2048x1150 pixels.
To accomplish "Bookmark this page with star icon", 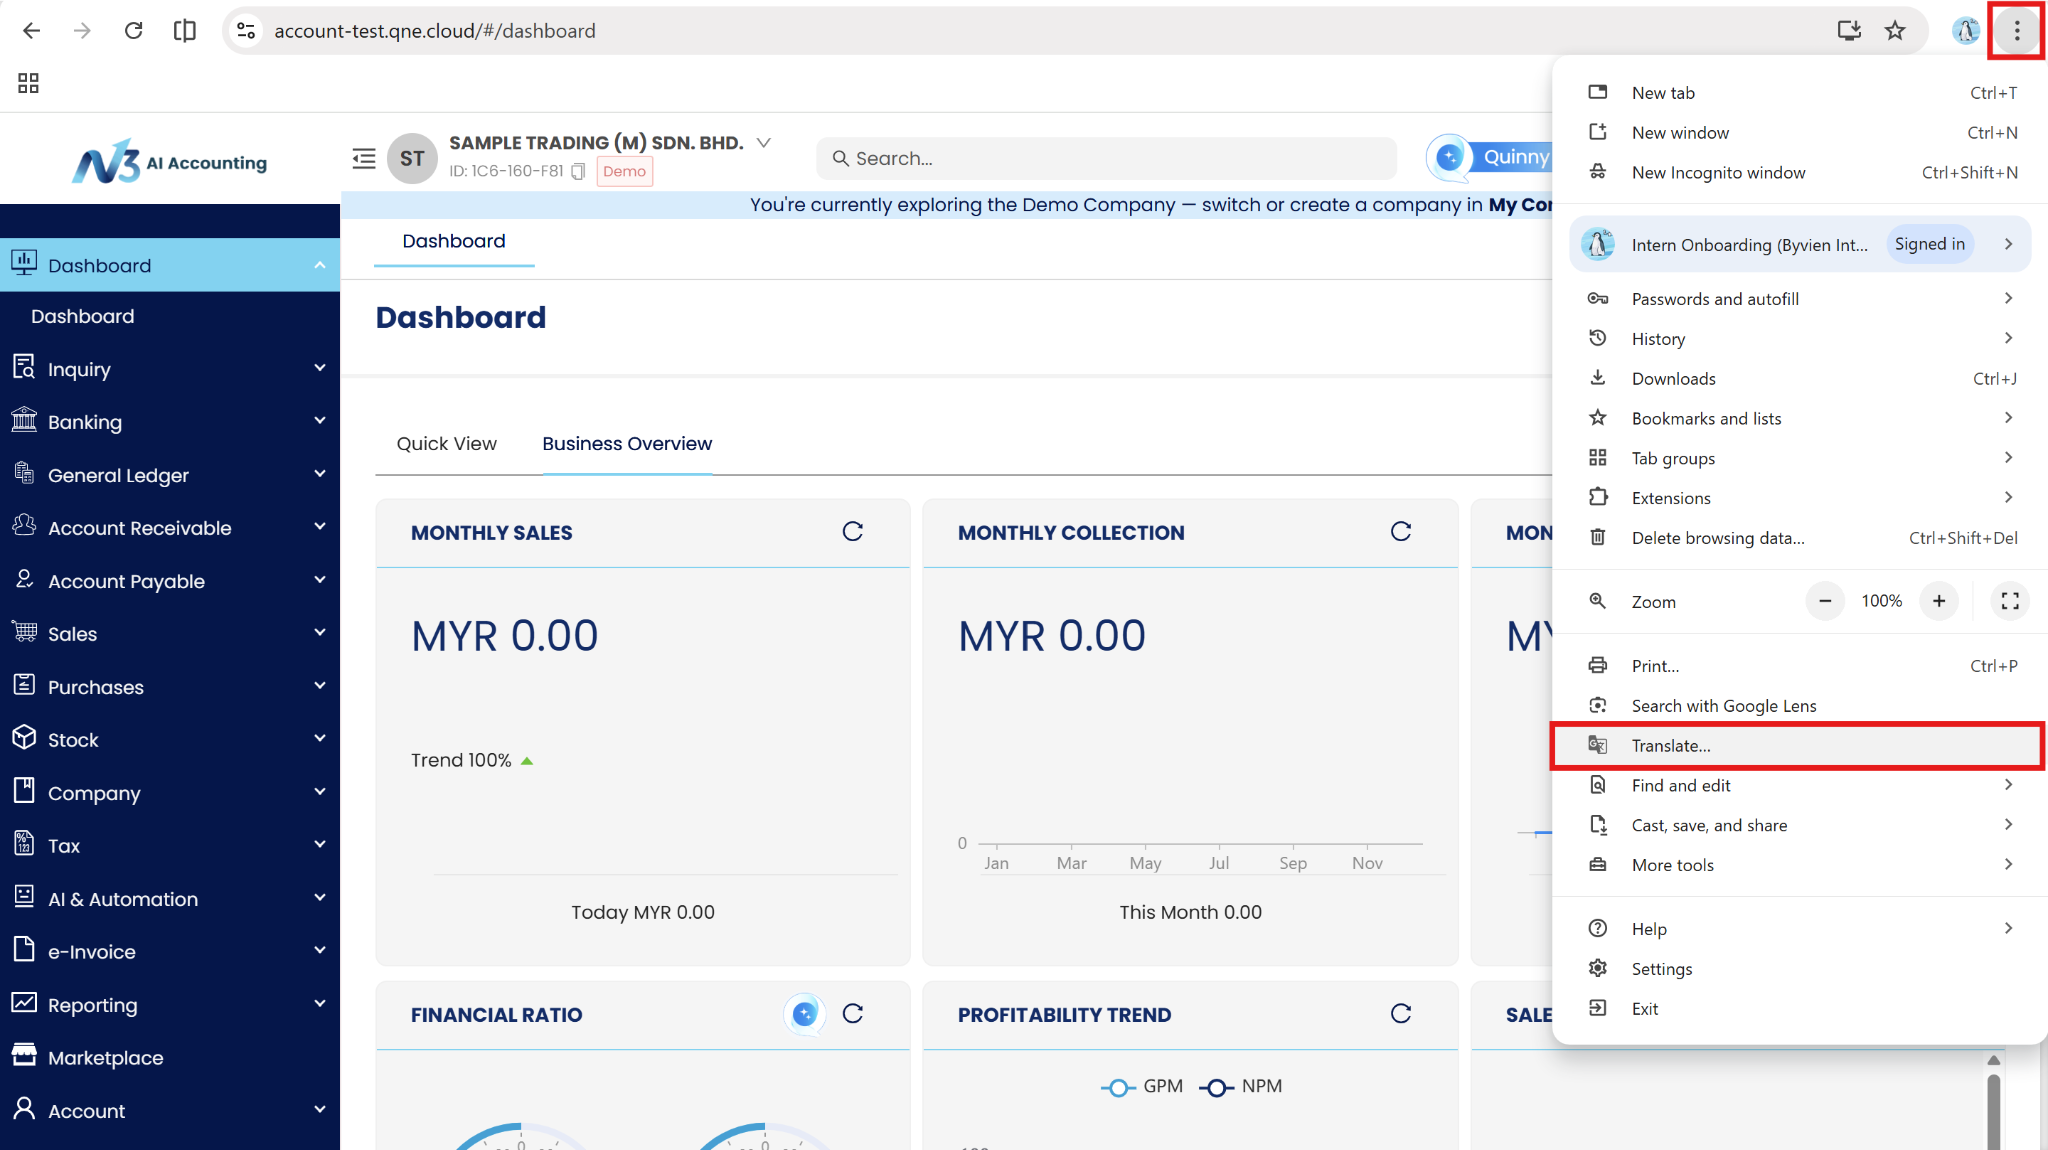I will click(1895, 30).
